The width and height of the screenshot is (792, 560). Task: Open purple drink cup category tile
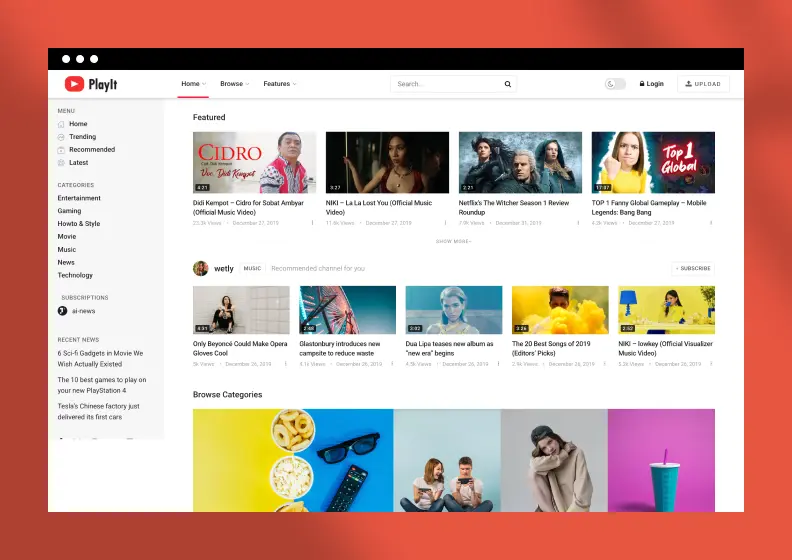(661, 461)
